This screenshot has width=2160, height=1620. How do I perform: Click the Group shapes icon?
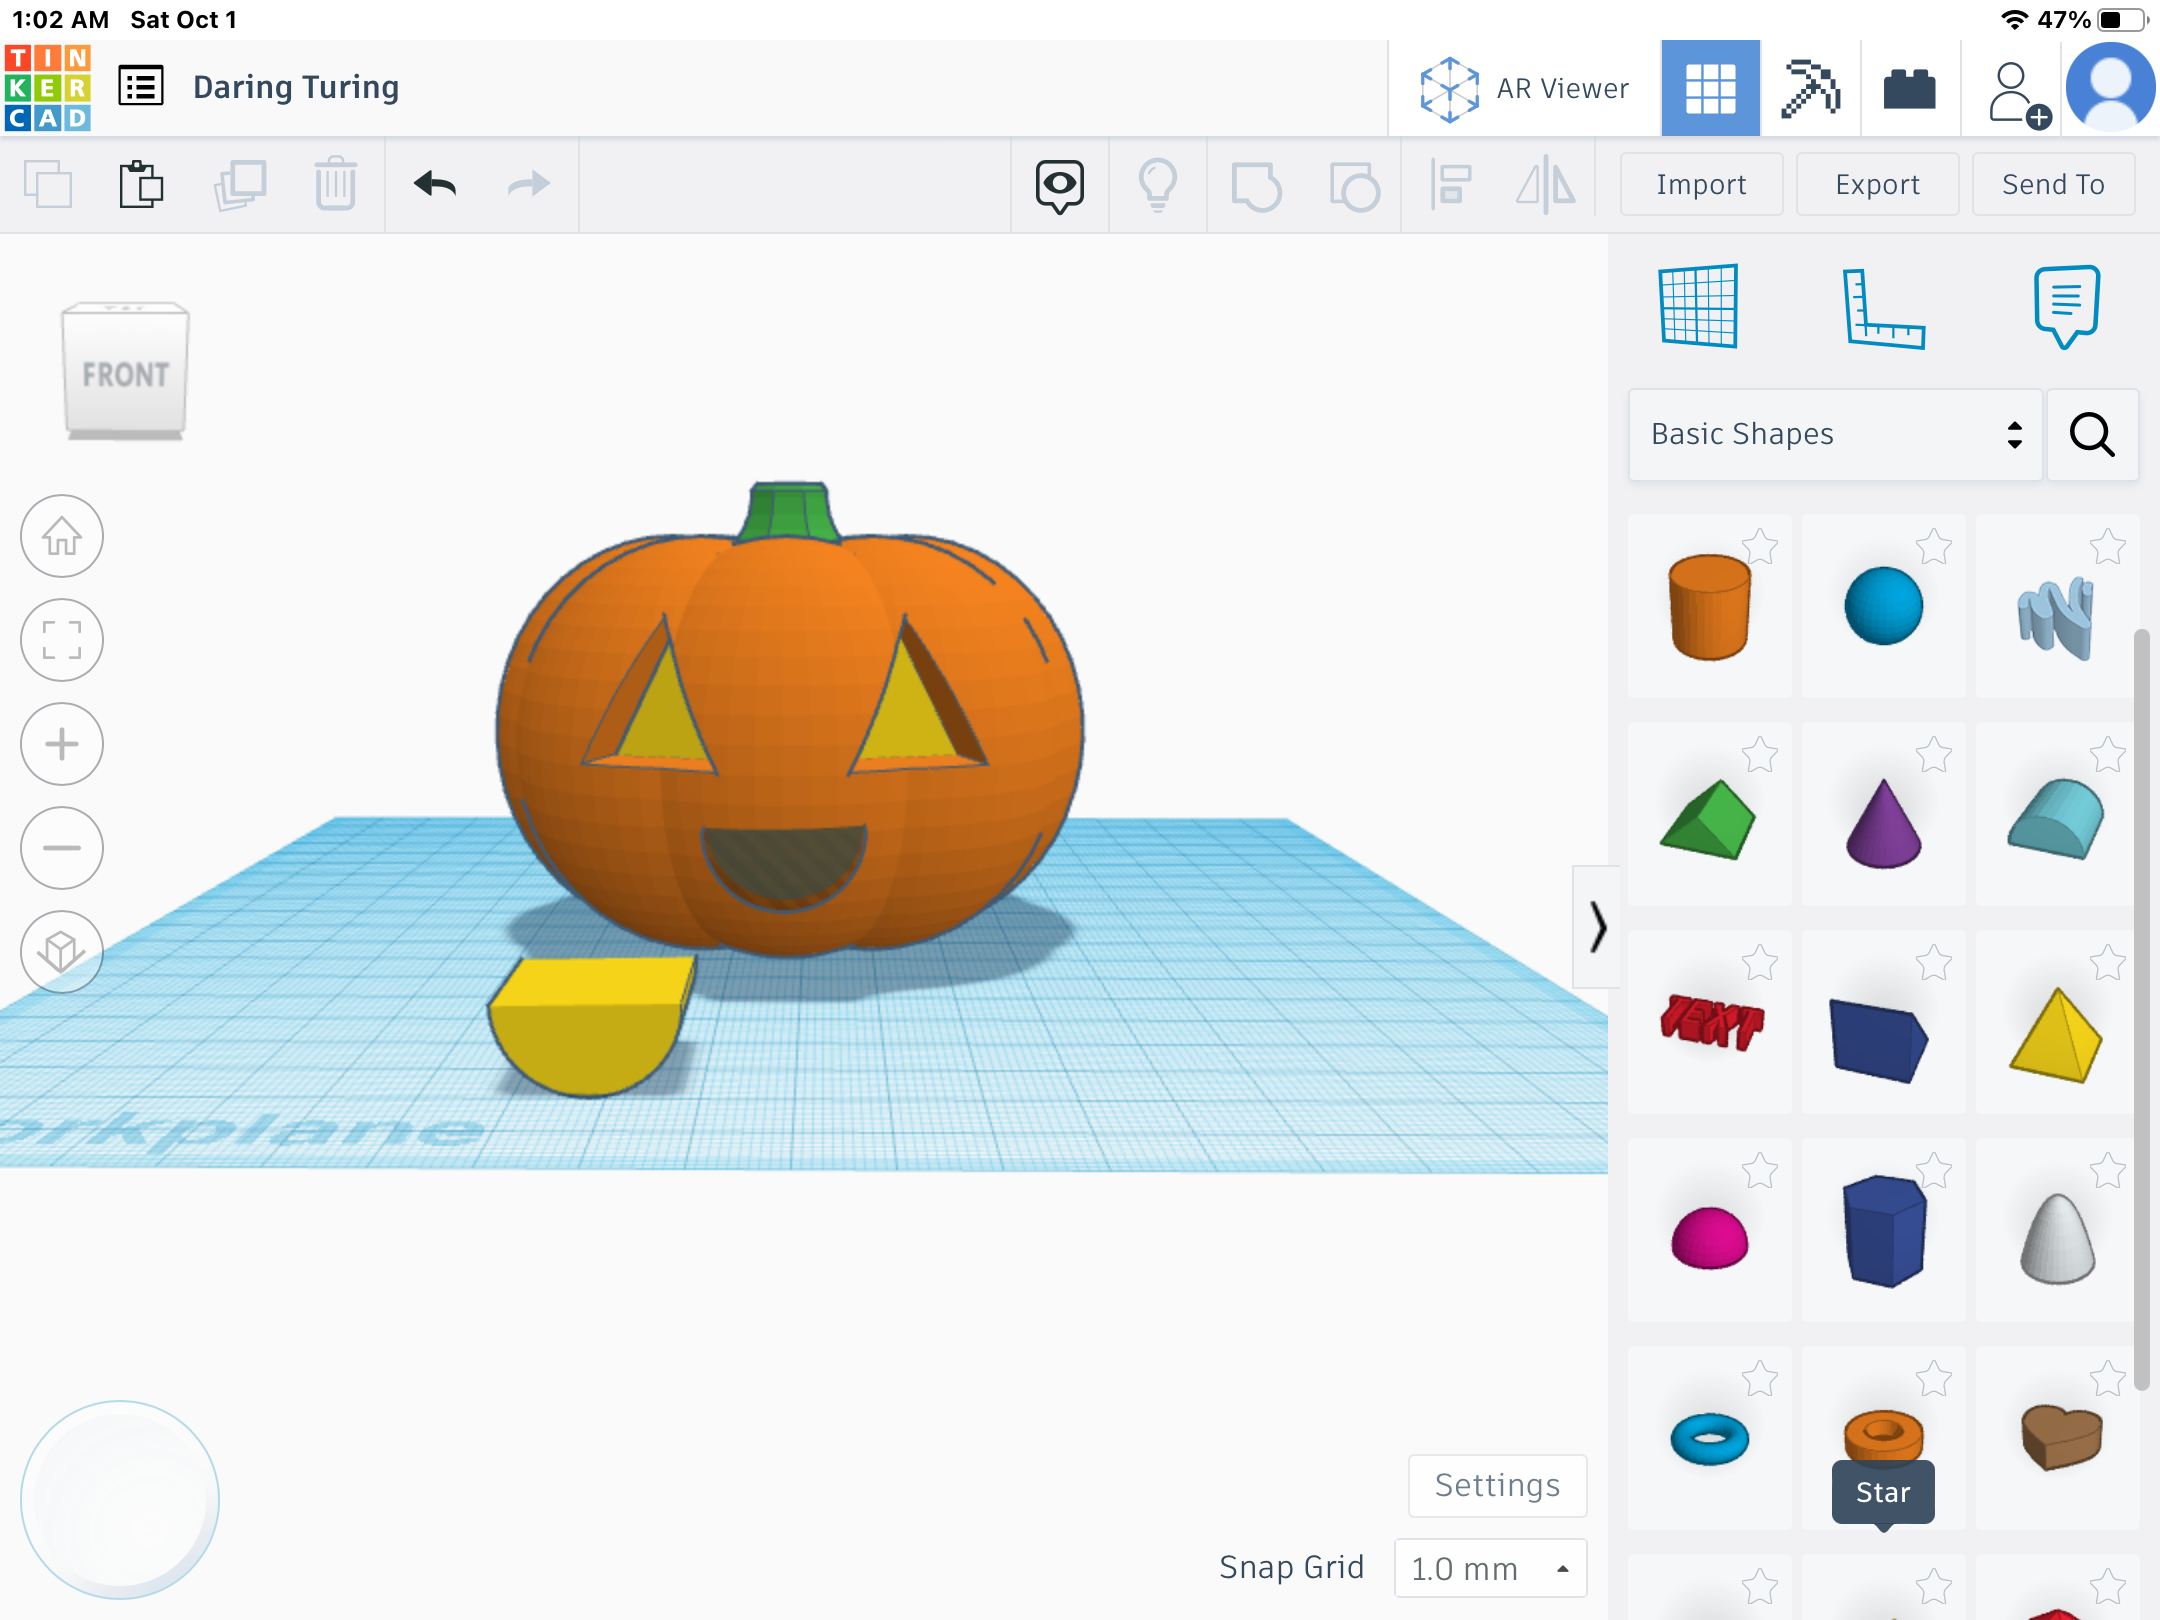tap(1256, 186)
